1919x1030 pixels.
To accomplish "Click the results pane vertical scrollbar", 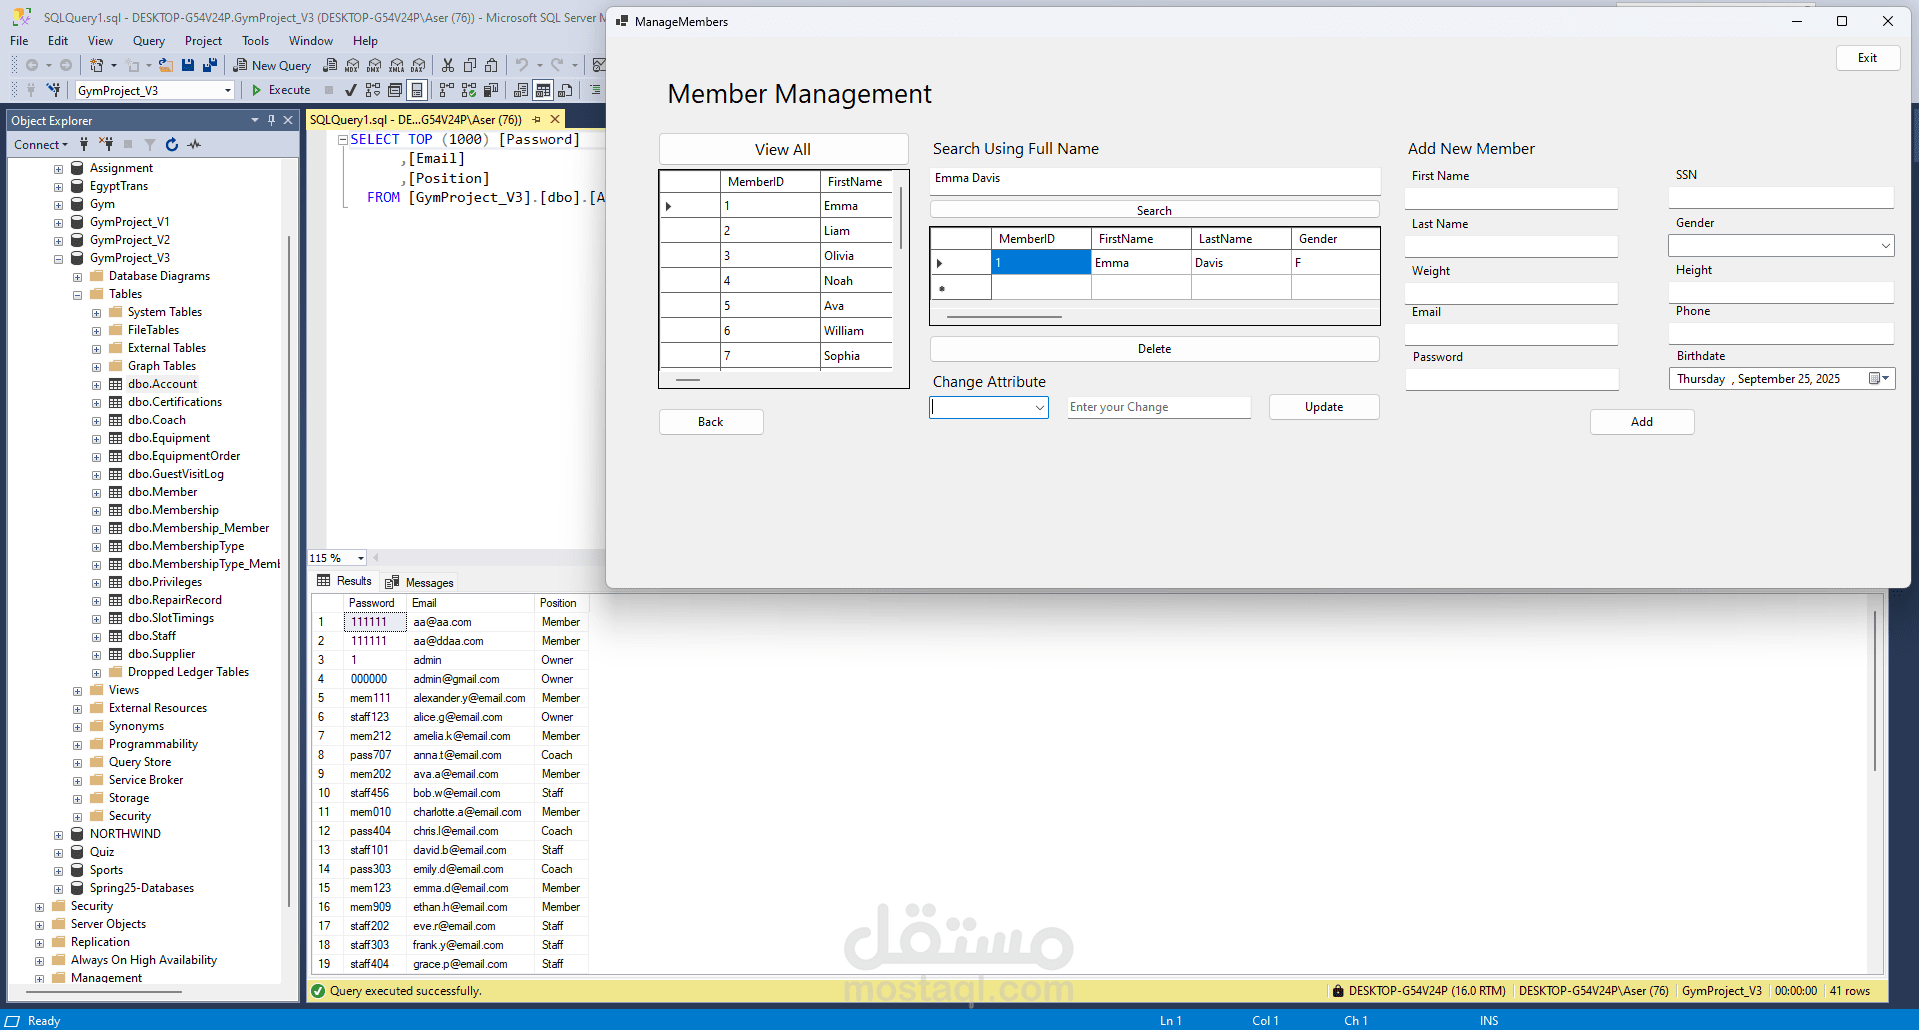I will pos(1875,690).
